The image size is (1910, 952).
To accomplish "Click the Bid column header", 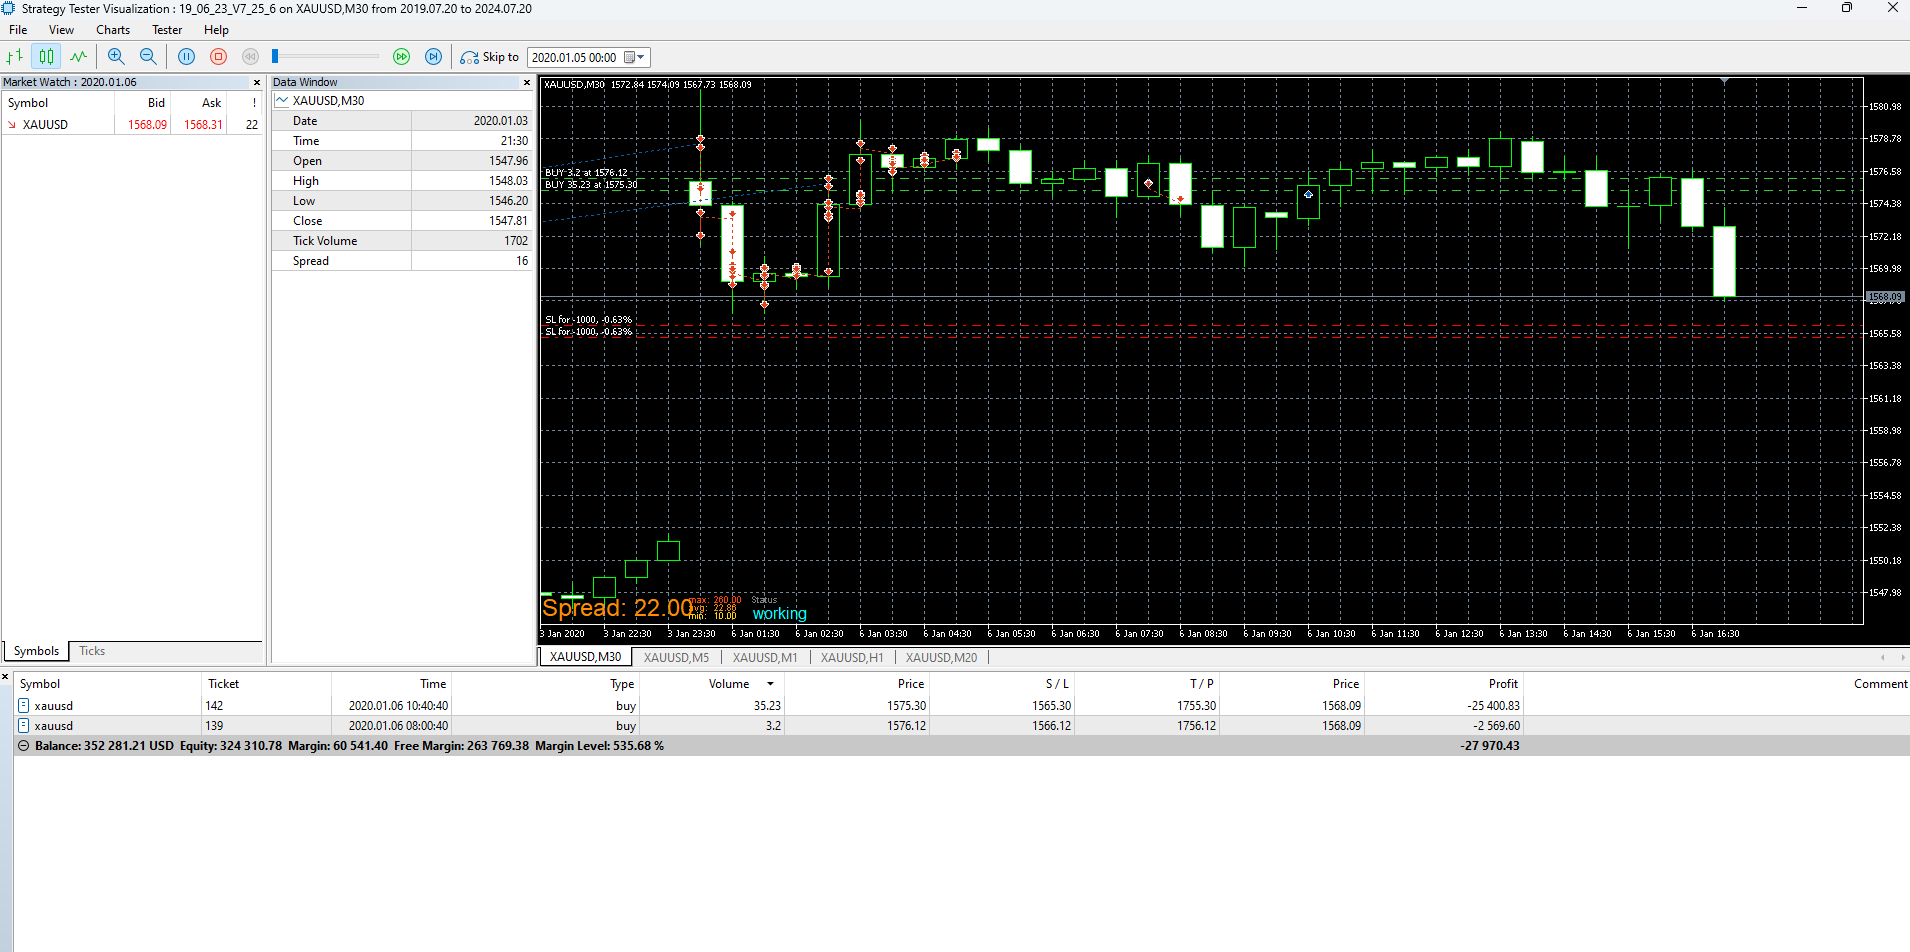I will pos(156,103).
